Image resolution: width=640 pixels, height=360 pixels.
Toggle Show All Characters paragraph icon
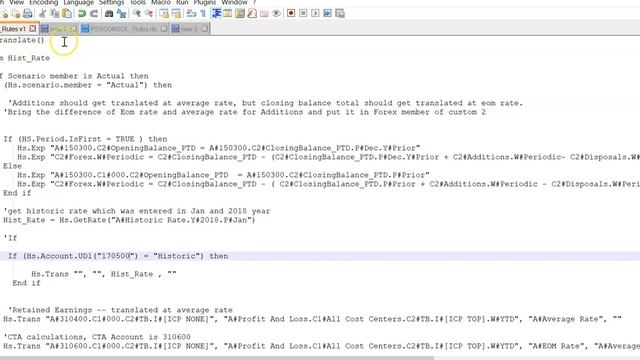click(x=203, y=13)
